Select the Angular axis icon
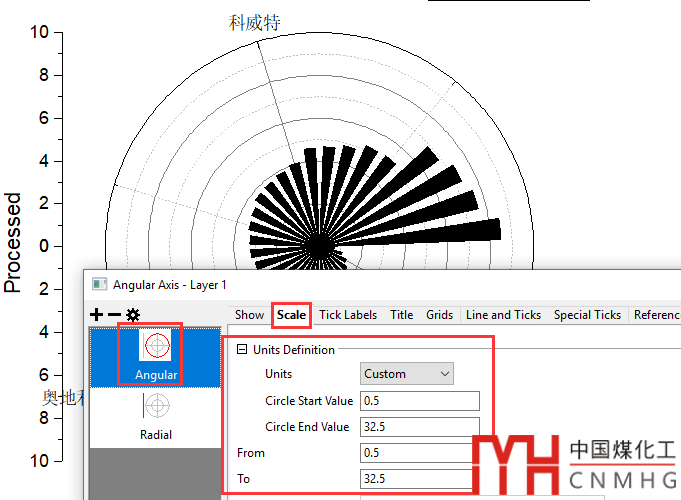 coord(156,346)
